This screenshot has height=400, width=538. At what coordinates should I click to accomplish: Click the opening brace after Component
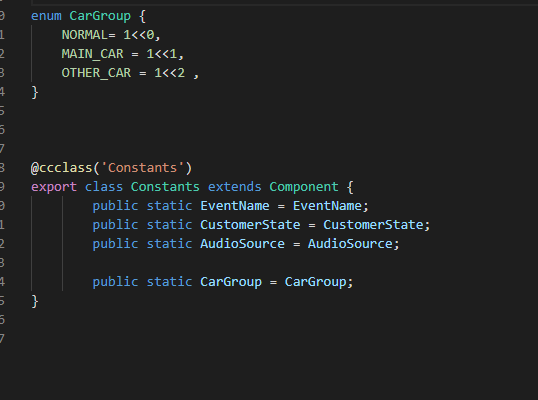tap(350, 187)
